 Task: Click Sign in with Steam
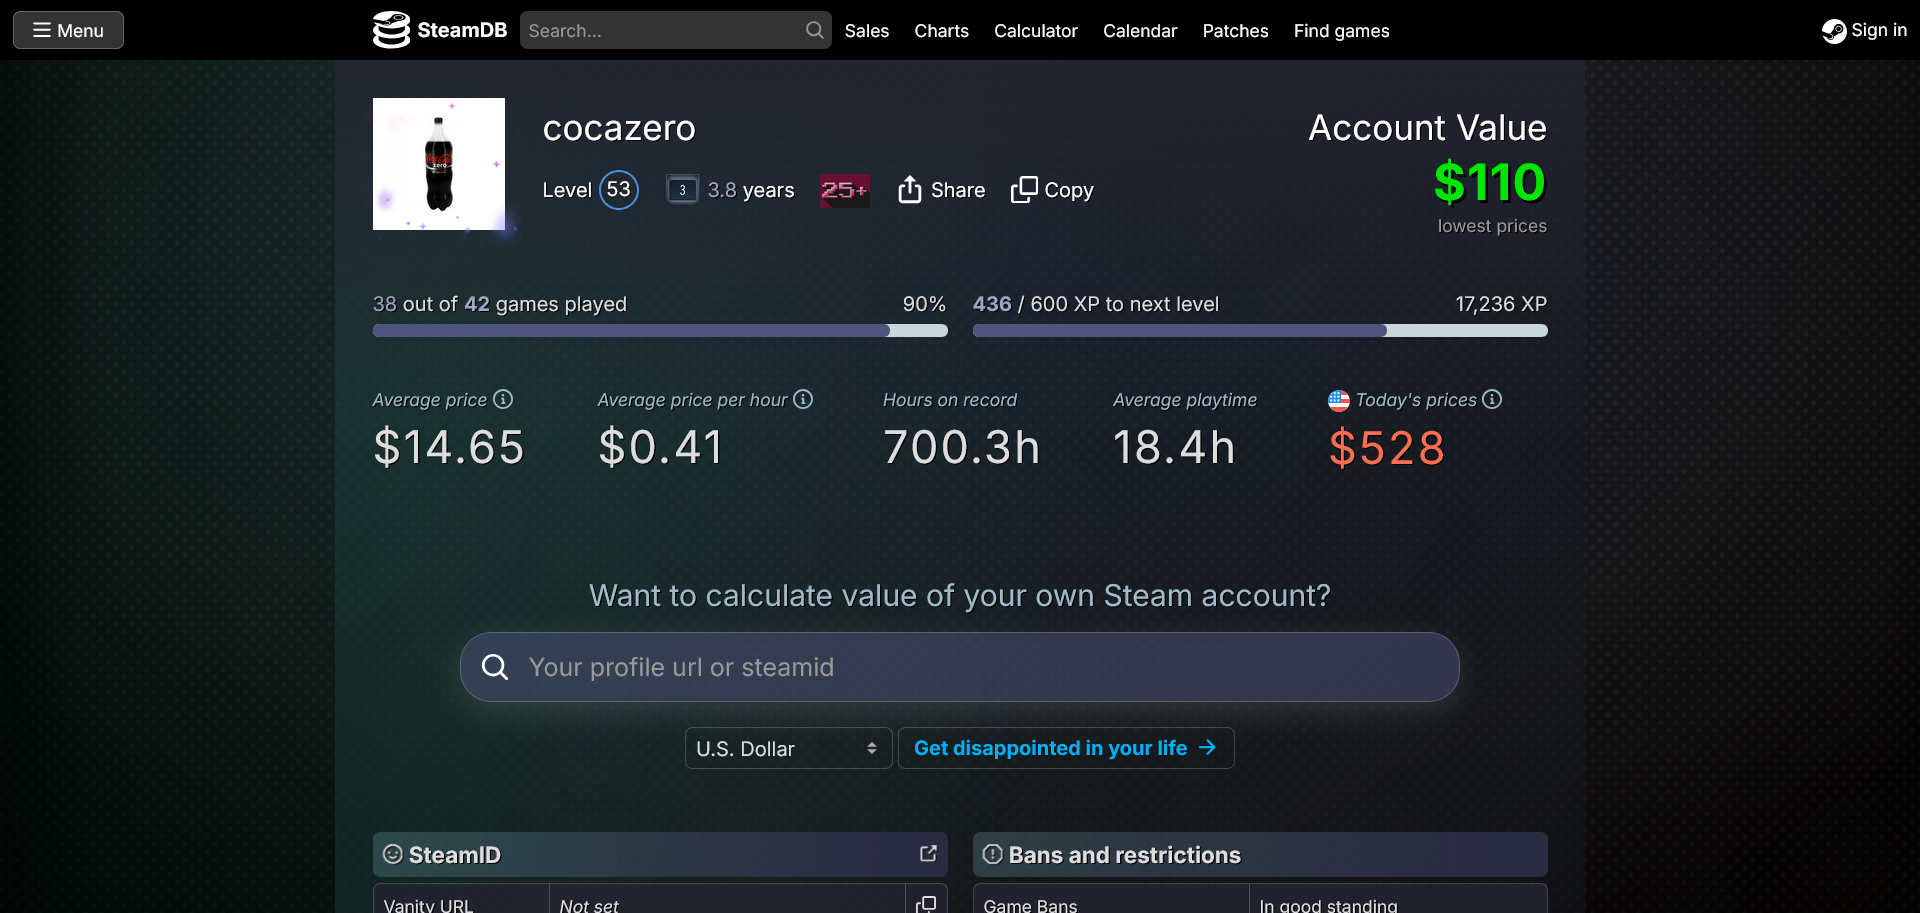point(1864,30)
